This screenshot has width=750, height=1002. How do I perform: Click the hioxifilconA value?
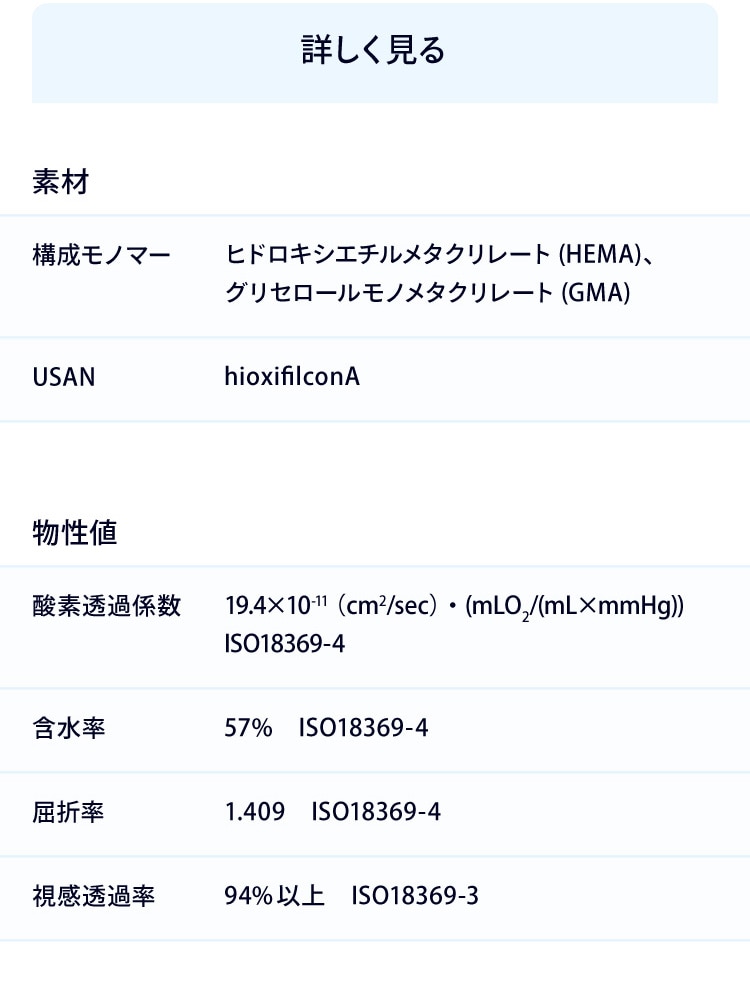[292, 377]
